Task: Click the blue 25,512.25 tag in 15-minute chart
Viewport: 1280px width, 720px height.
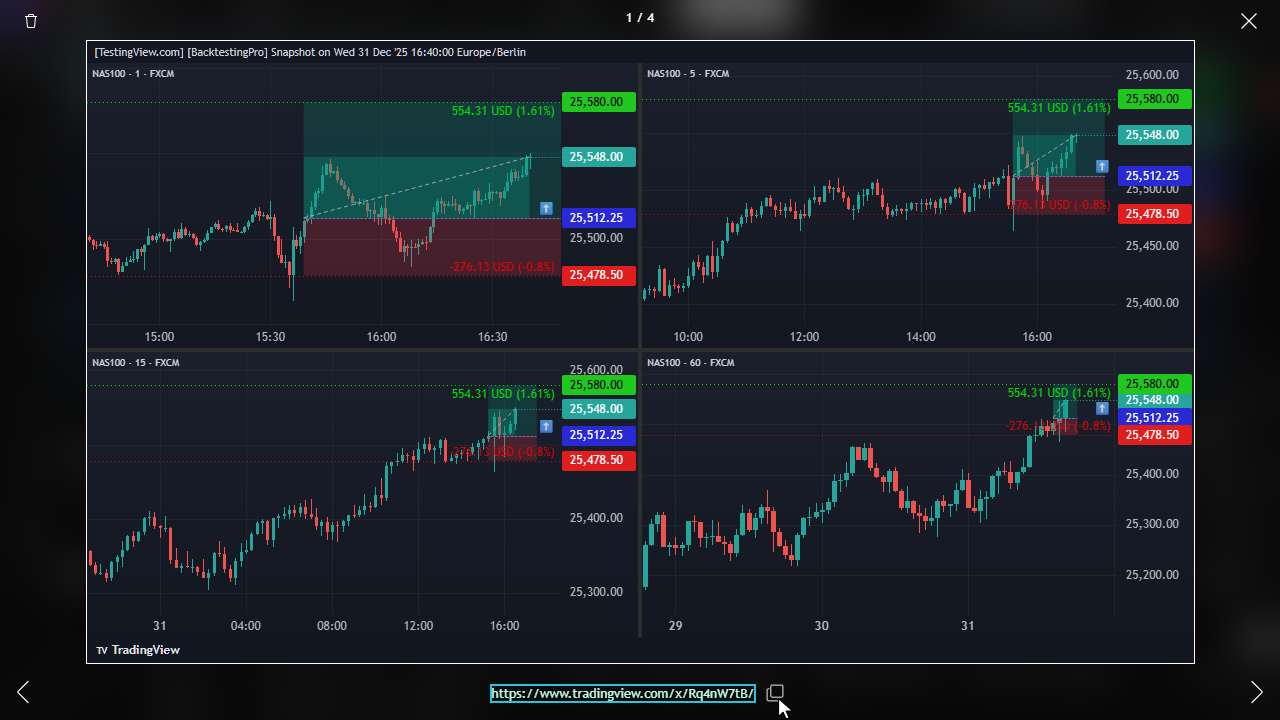Action: 599,435
